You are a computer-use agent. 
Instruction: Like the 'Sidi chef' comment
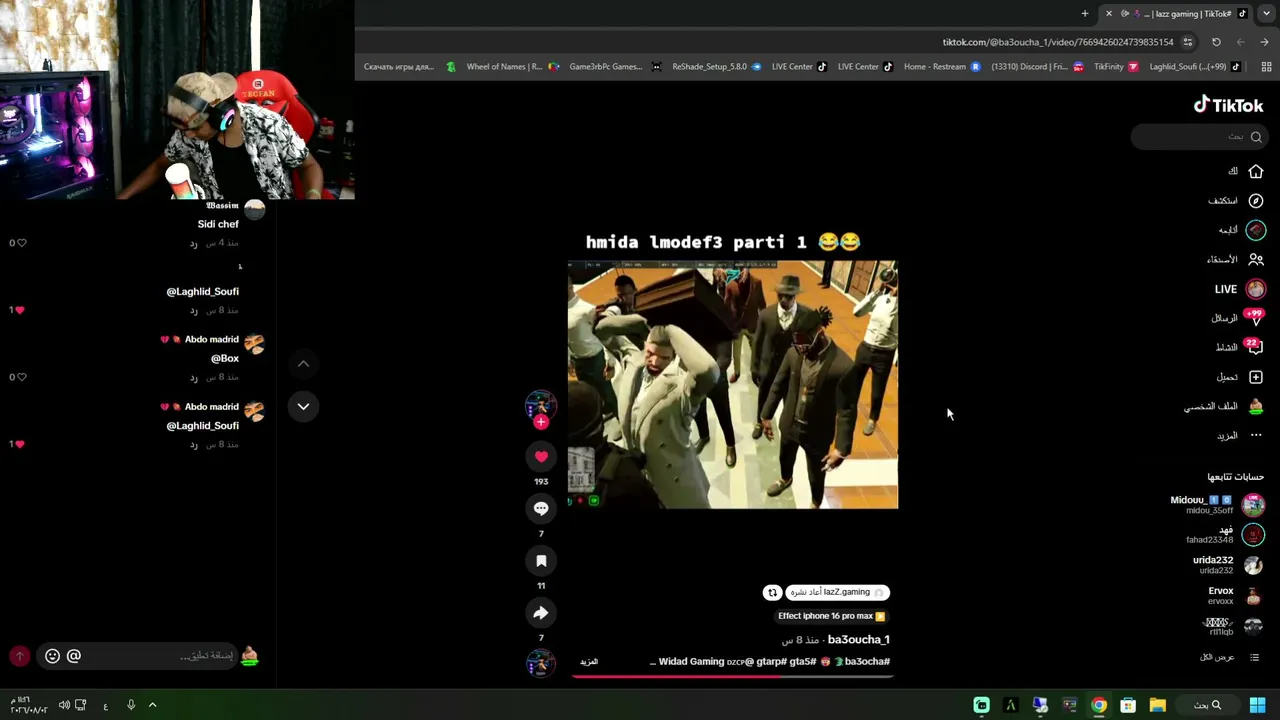[20, 243]
